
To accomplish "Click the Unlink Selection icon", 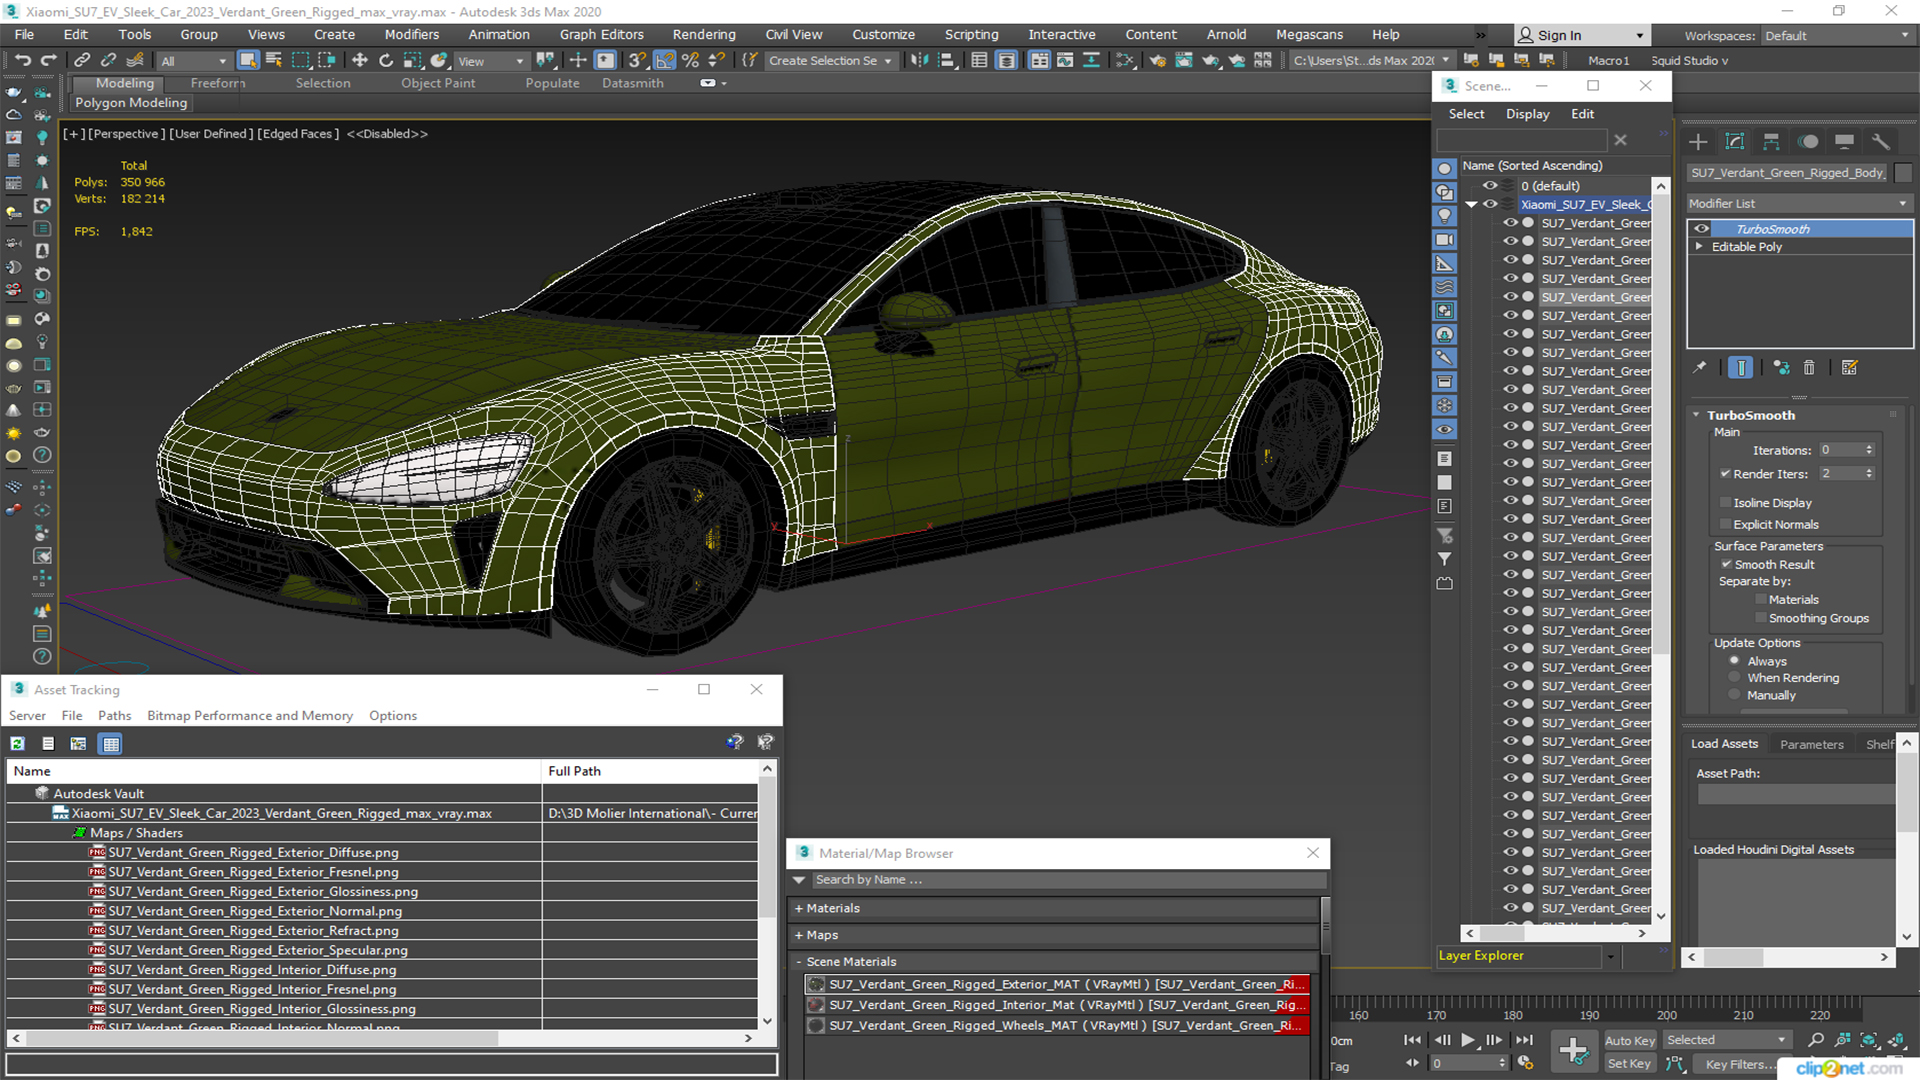I will tap(108, 60).
